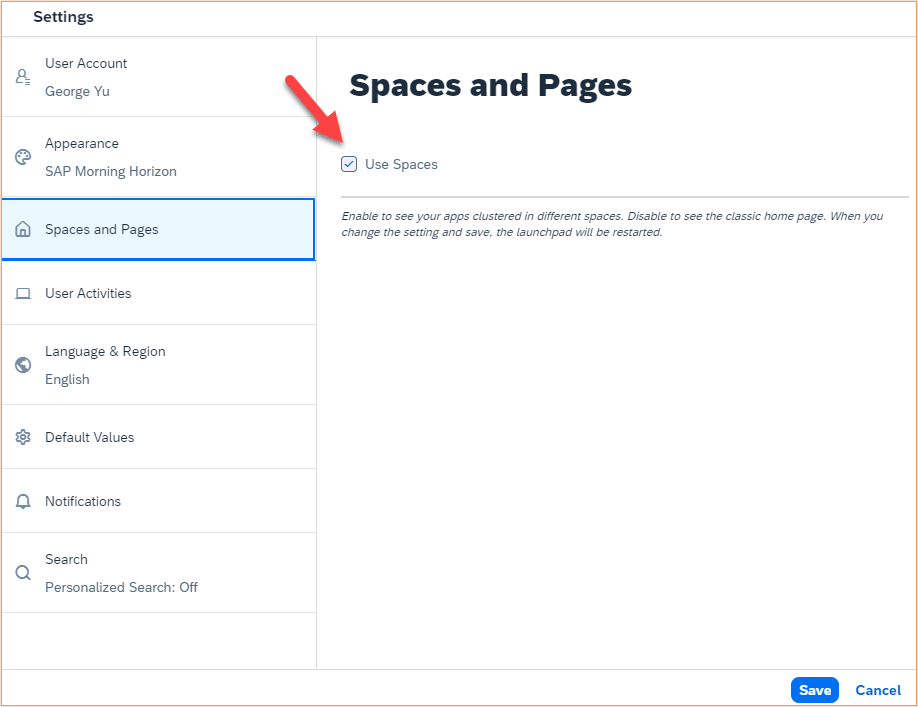Save the settings changes

tap(814, 690)
